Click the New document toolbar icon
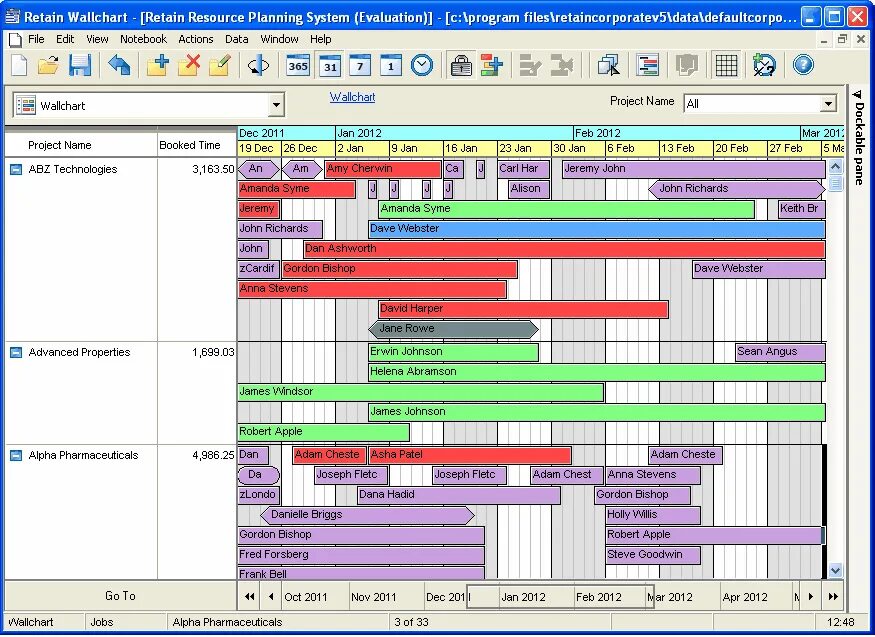The height and width of the screenshot is (637, 875). [x=19, y=66]
